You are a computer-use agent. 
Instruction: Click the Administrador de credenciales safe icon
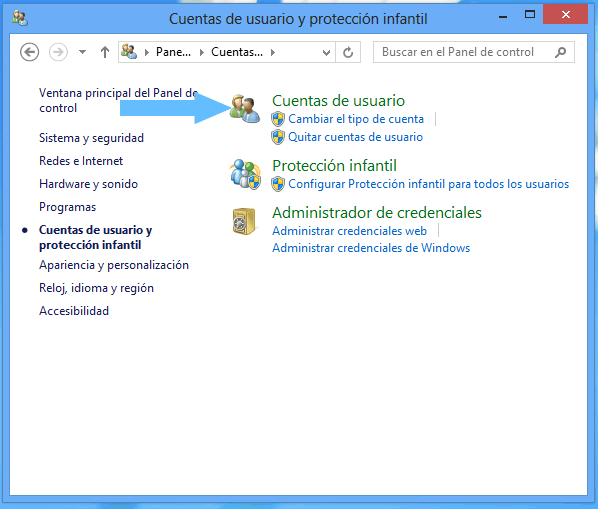pyautogui.click(x=244, y=221)
